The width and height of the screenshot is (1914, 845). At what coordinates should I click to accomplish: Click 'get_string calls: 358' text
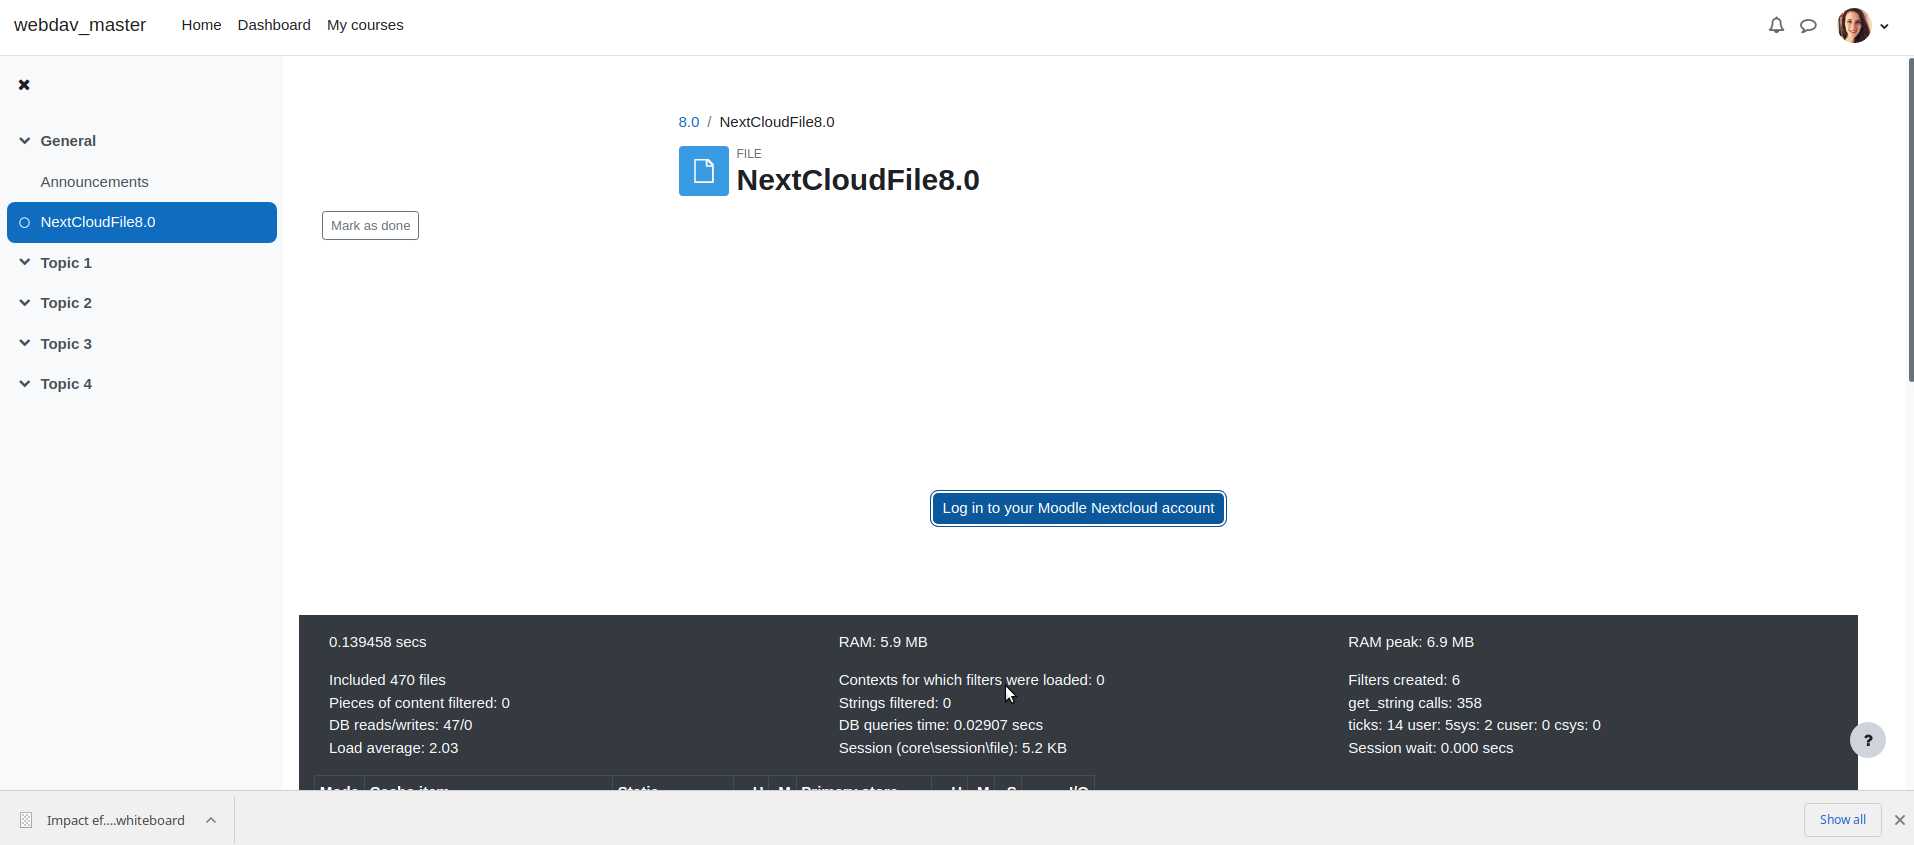click(x=1415, y=703)
